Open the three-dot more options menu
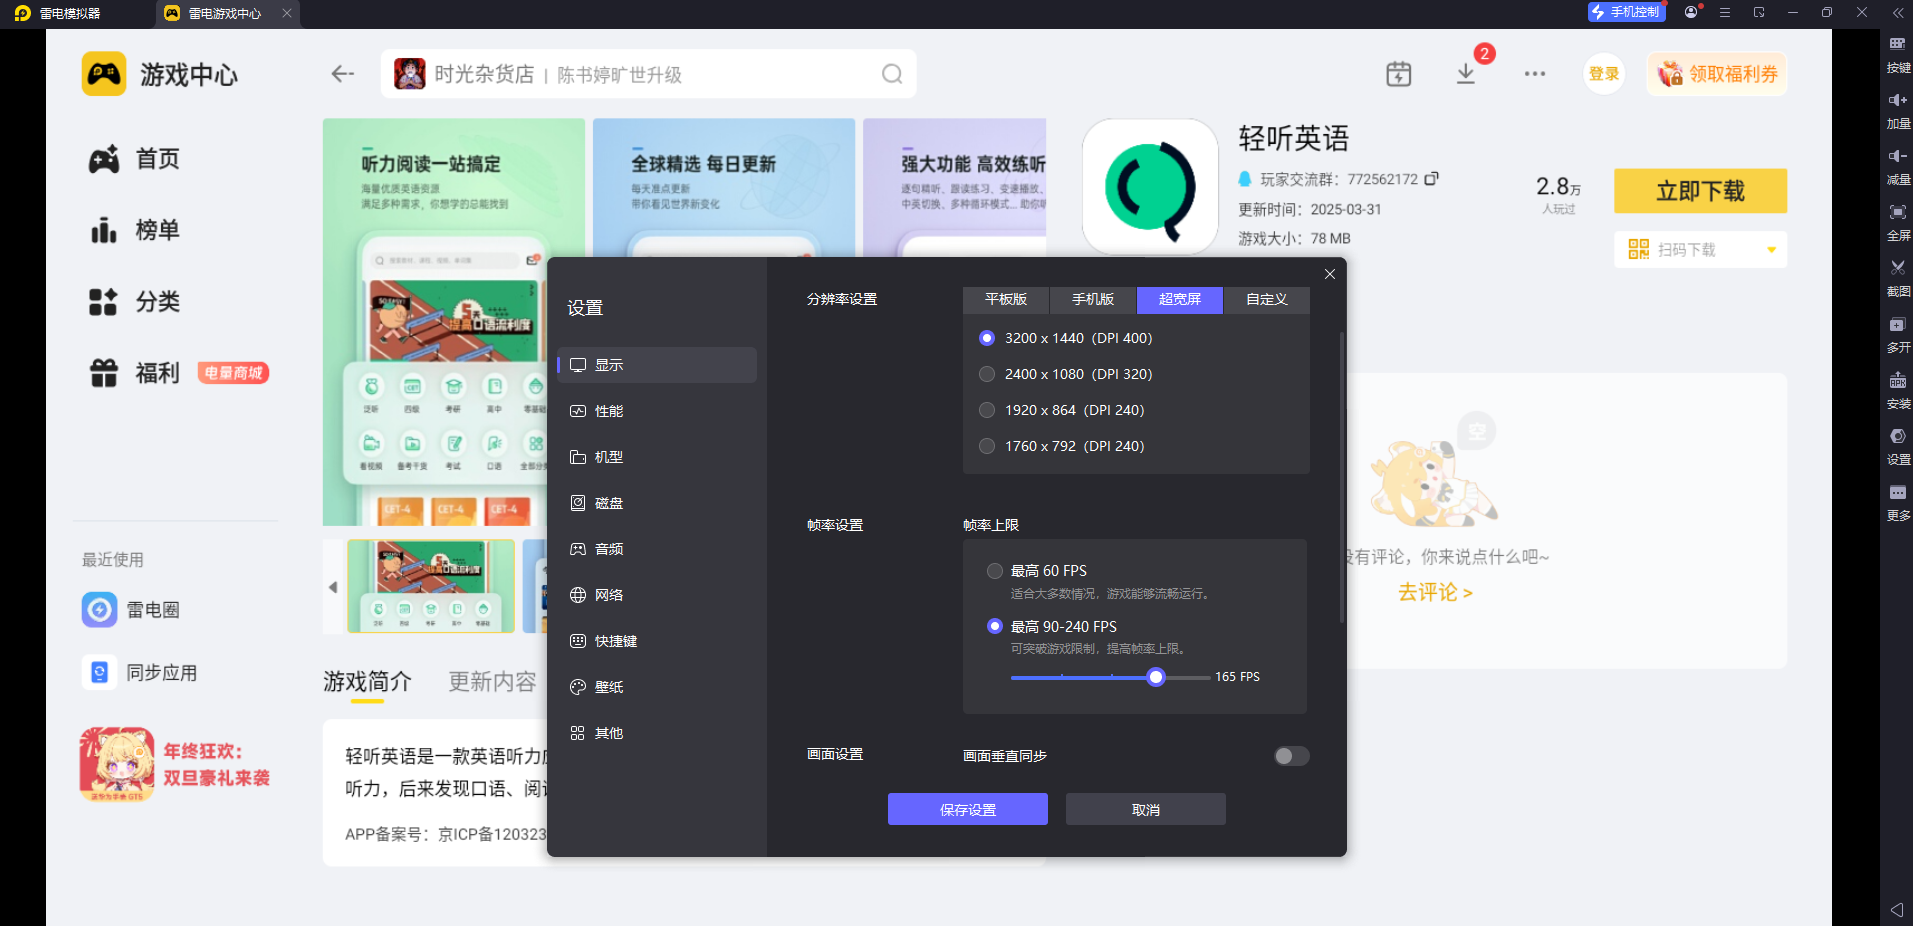 click(1535, 74)
